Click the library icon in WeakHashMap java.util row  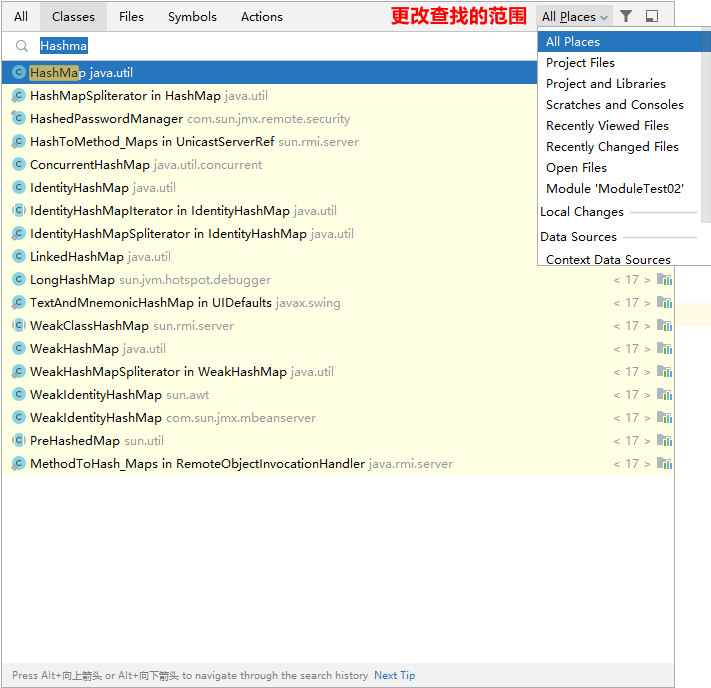pos(664,348)
